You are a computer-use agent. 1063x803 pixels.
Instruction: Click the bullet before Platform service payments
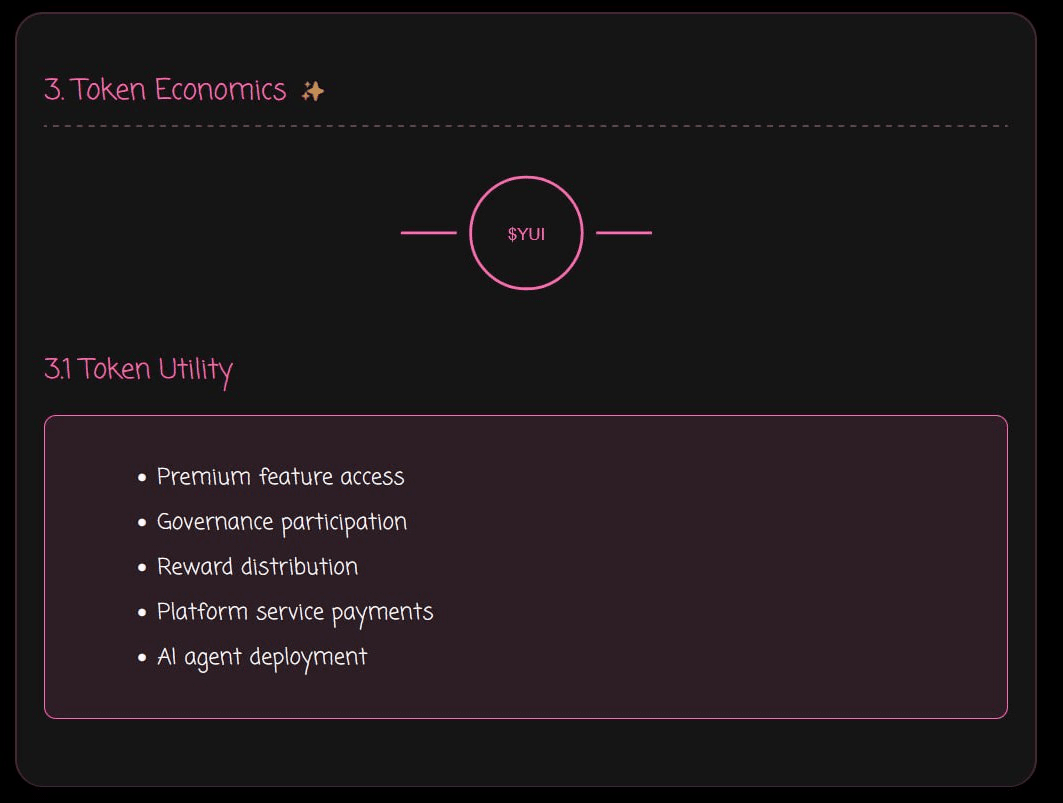pyautogui.click(x=143, y=613)
